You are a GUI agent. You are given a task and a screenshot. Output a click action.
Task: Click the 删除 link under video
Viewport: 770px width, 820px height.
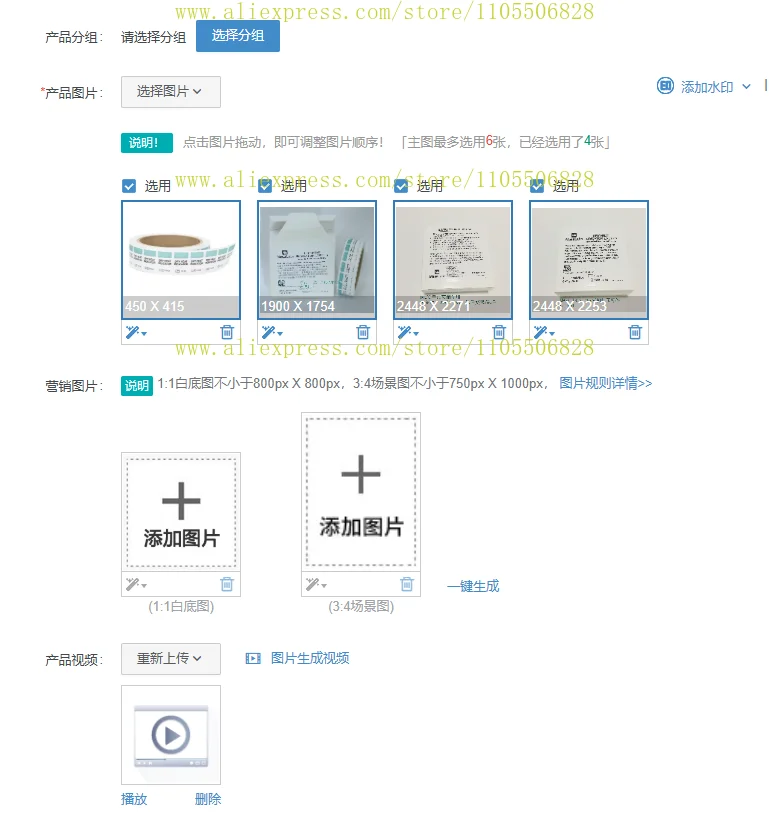click(208, 799)
